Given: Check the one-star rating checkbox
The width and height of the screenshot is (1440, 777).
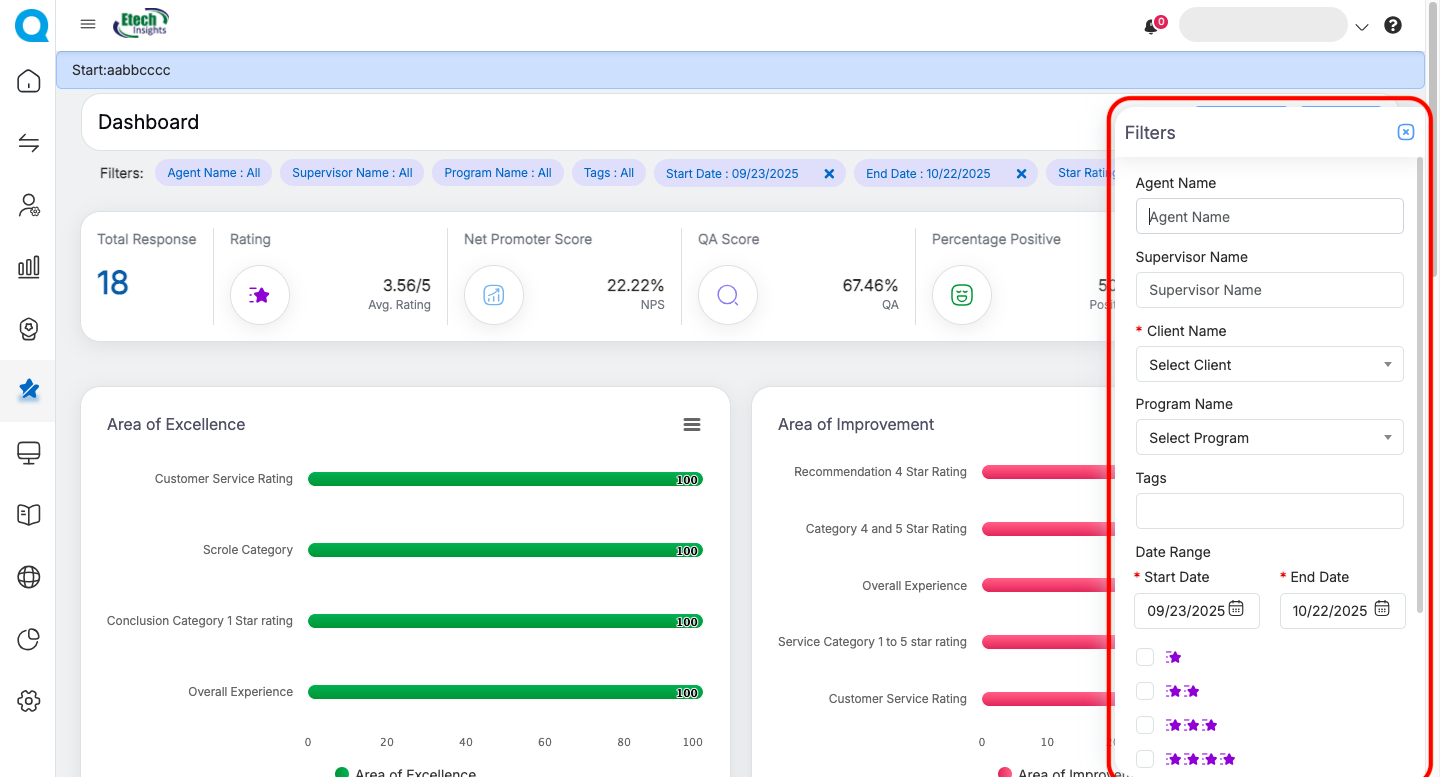Looking at the screenshot, I should coord(1145,657).
